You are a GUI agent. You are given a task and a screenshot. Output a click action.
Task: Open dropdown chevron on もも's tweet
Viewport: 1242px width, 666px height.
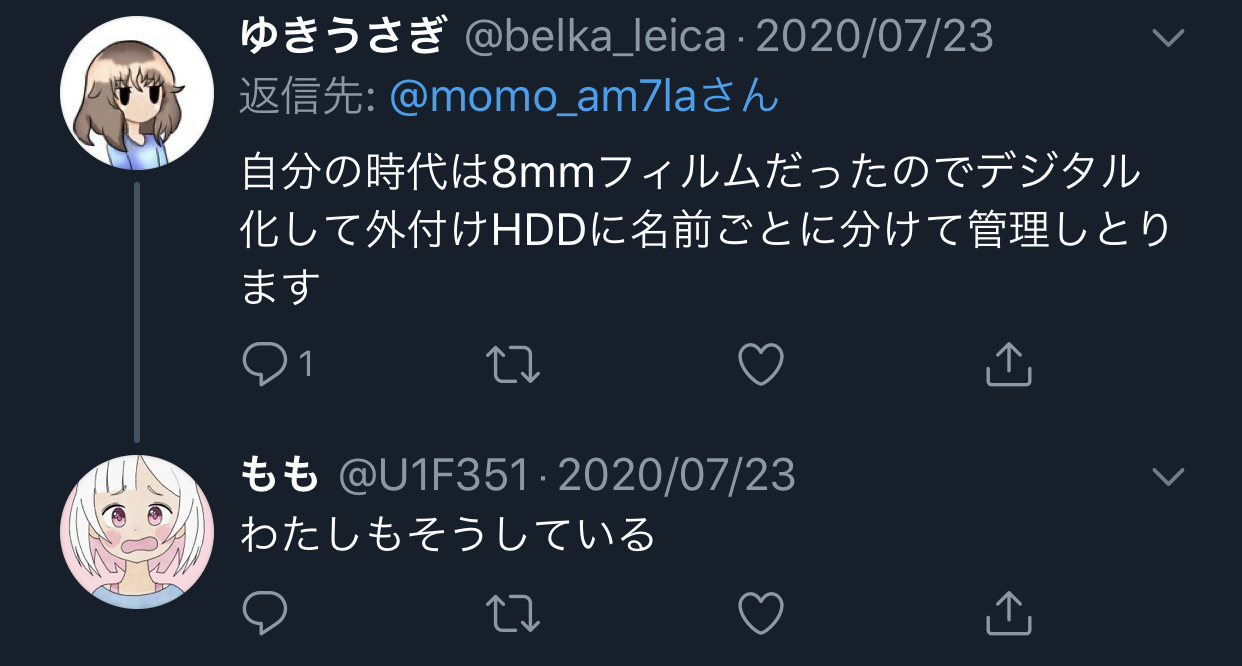(x=1168, y=476)
